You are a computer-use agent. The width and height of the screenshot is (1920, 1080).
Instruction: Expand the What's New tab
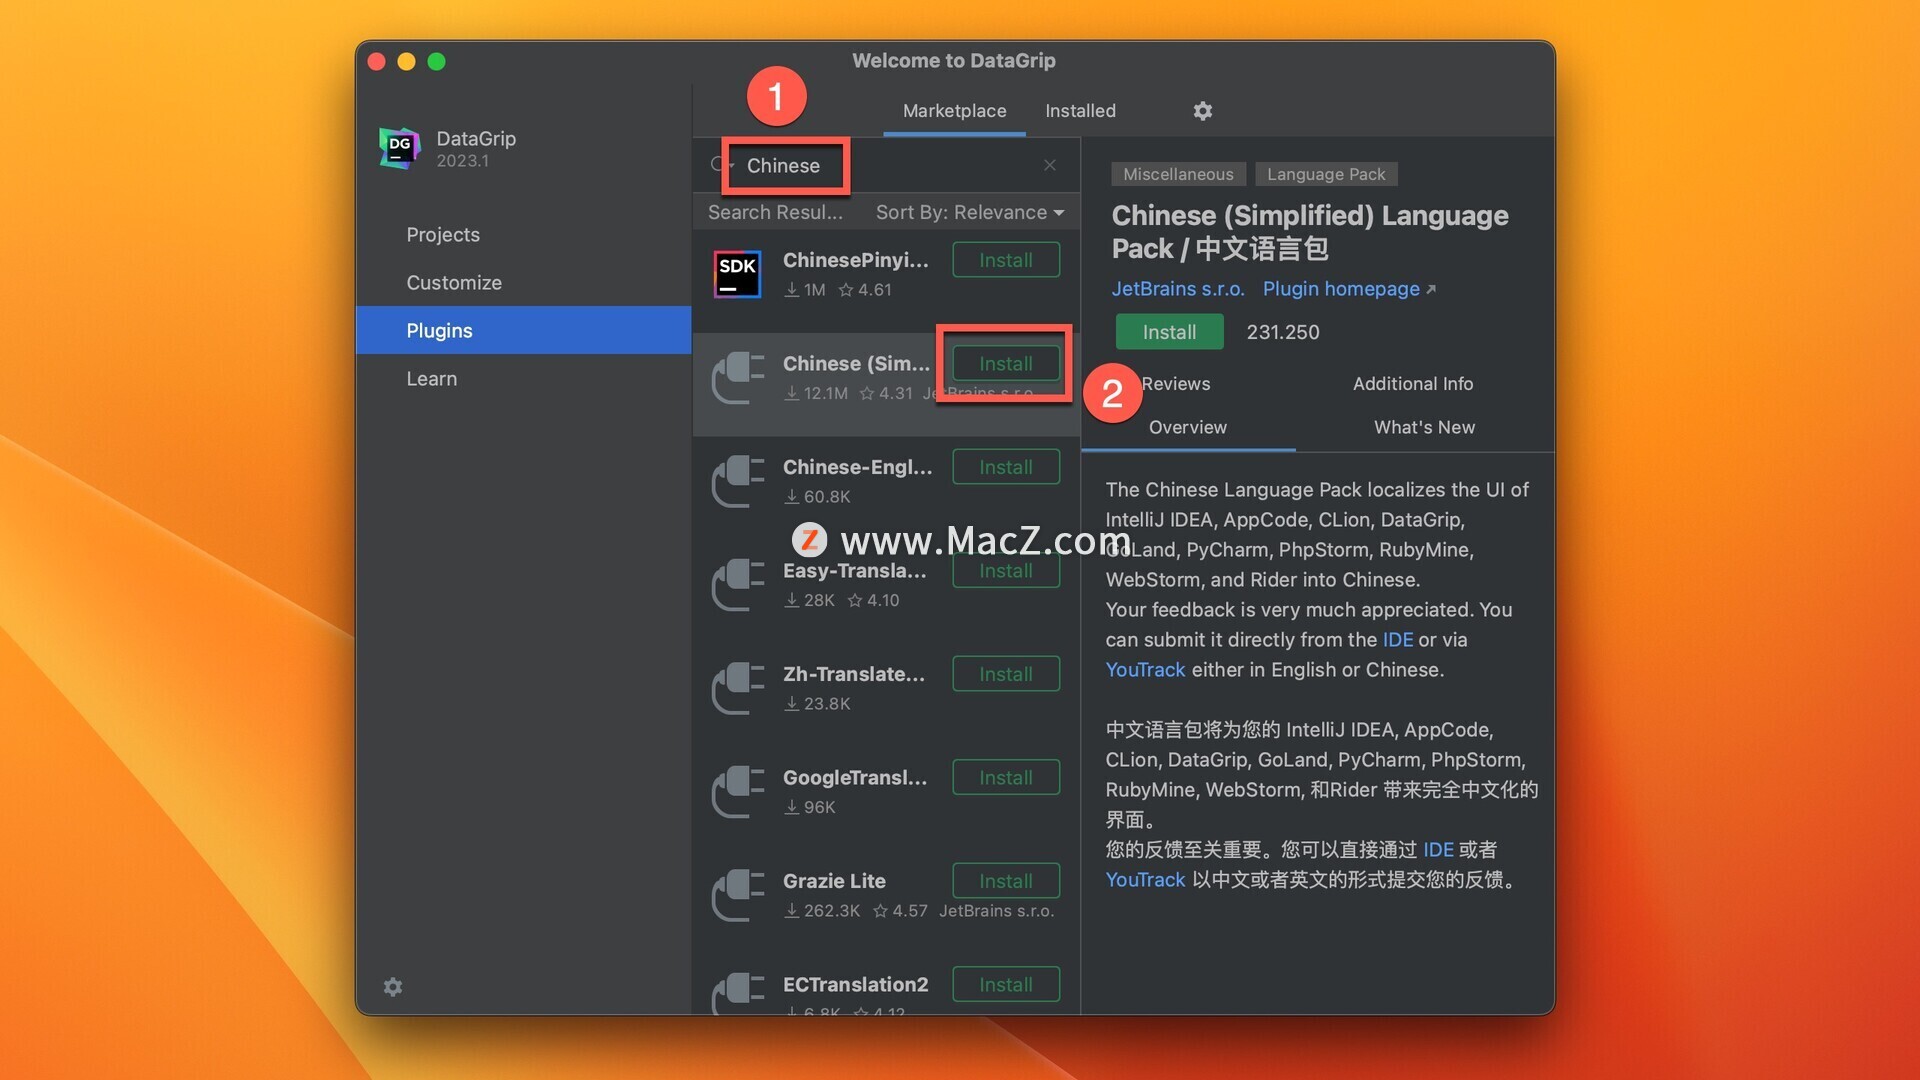1424,426
